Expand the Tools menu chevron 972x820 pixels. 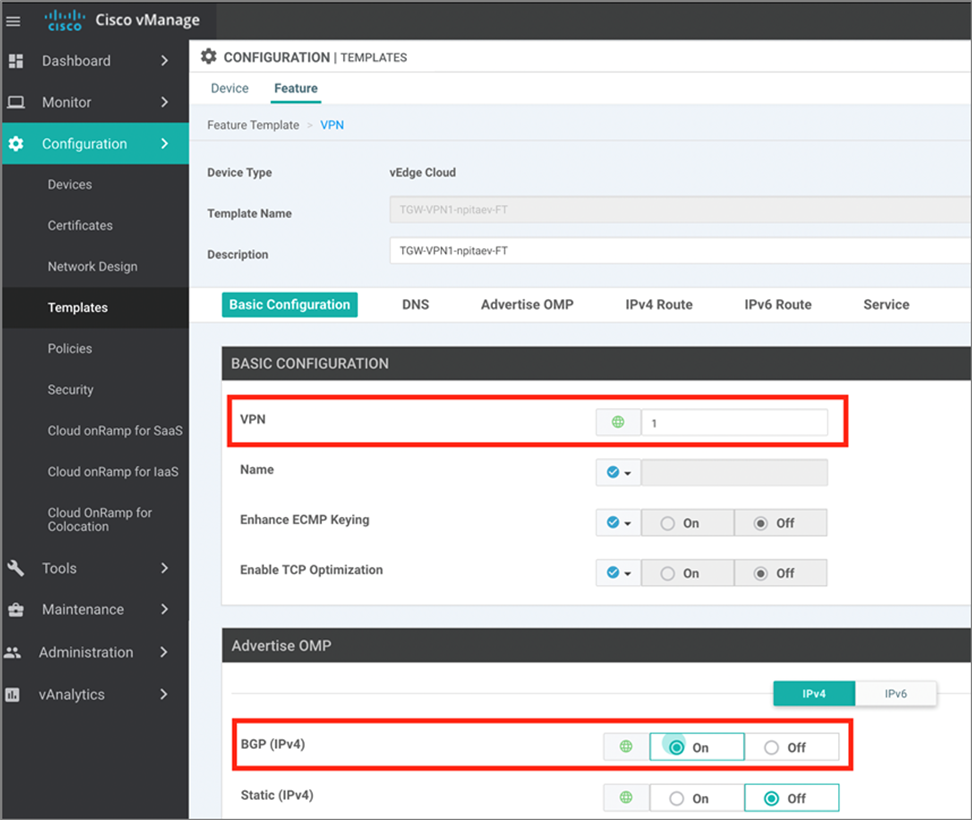[164, 568]
